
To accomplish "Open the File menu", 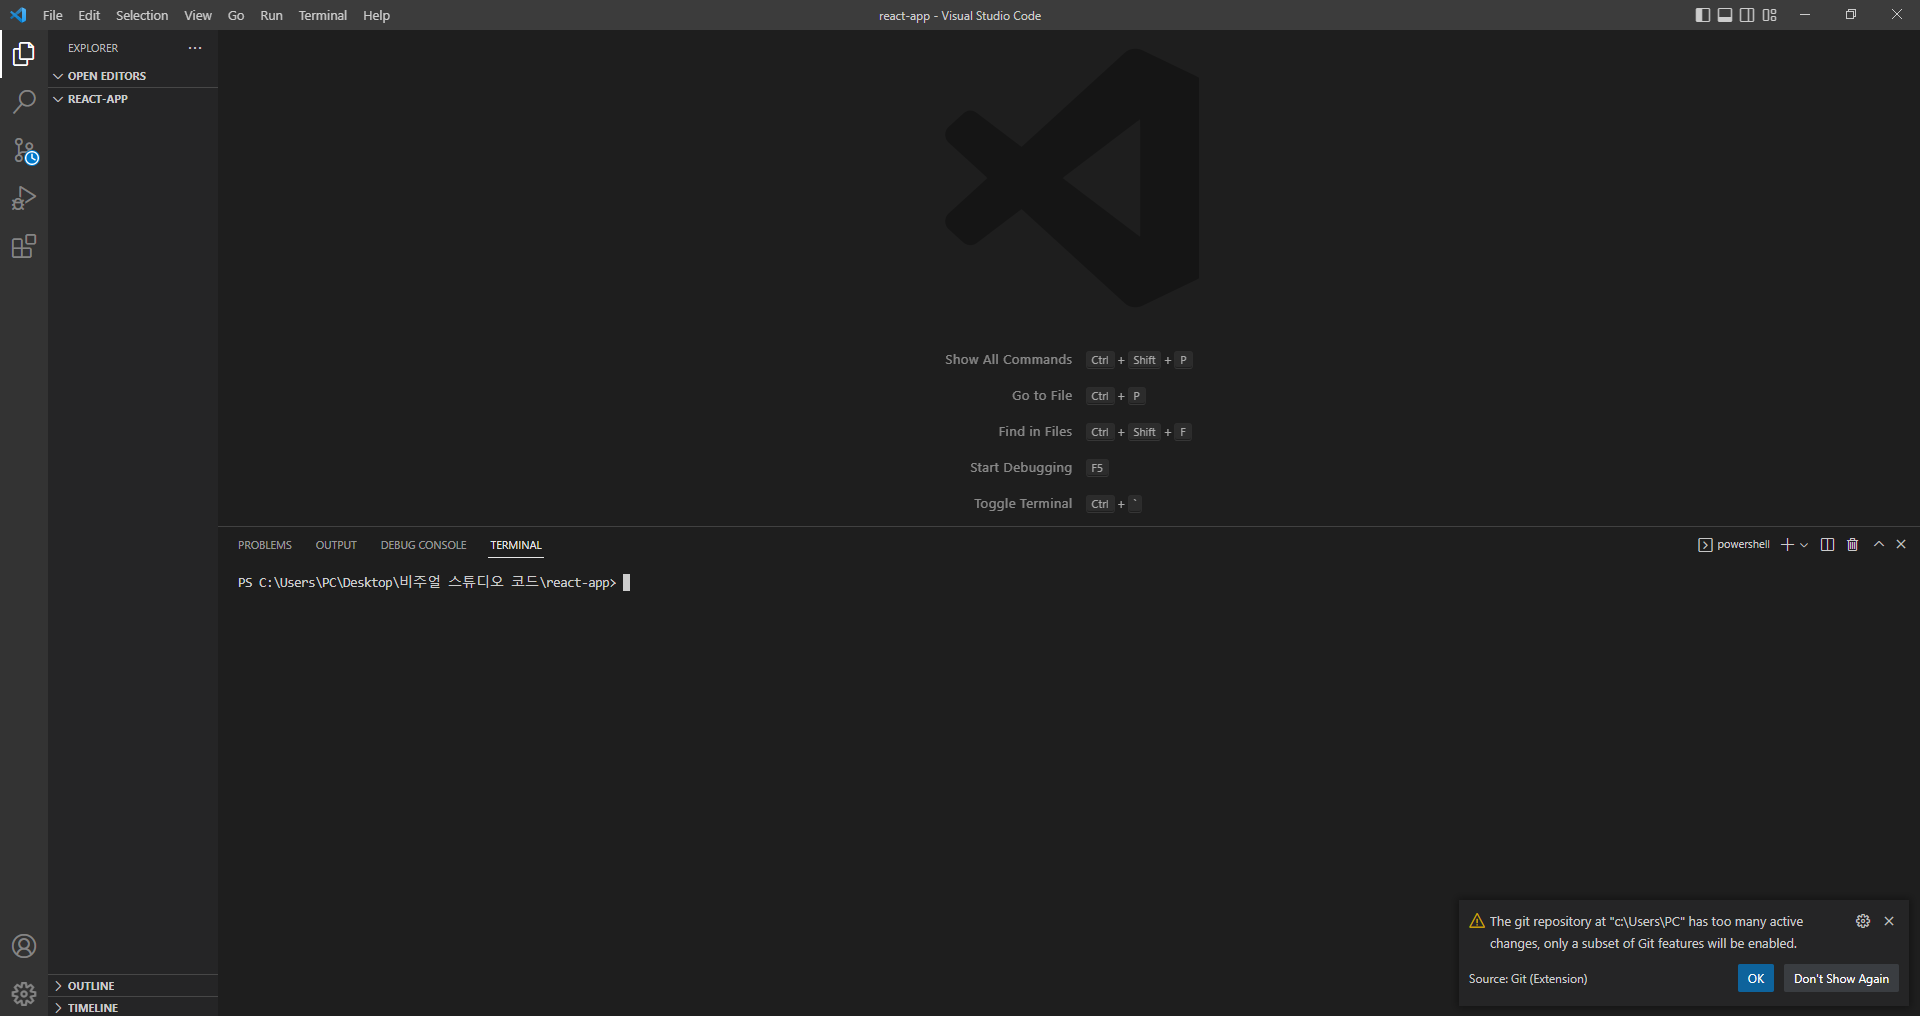I will [53, 15].
